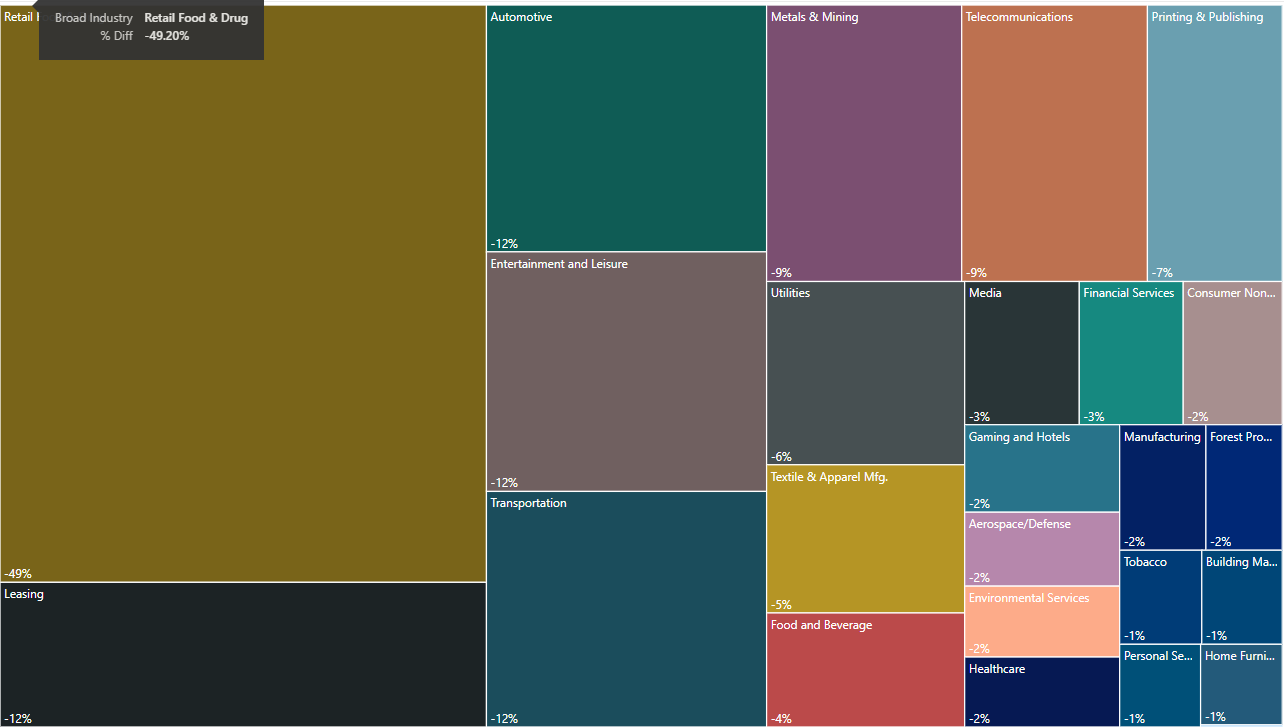This screenshot has width=1284, height=728.
Task: Click the -49% value label
Action: point(18,574)
